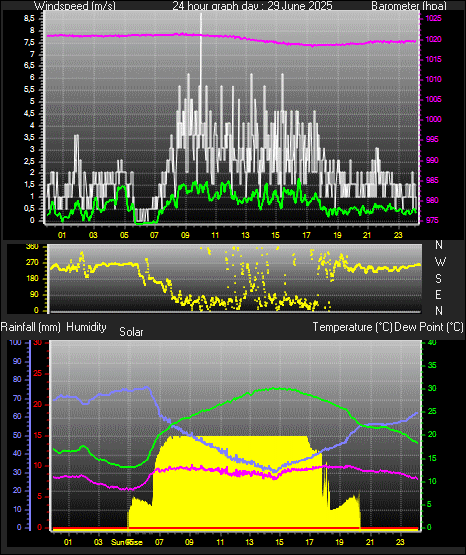Click the green 40 temperature axis value

(432, 342)
